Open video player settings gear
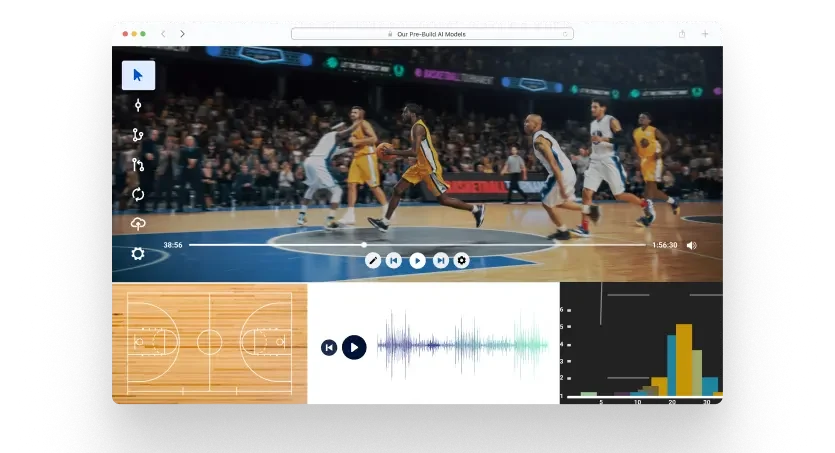 (462, 260)
